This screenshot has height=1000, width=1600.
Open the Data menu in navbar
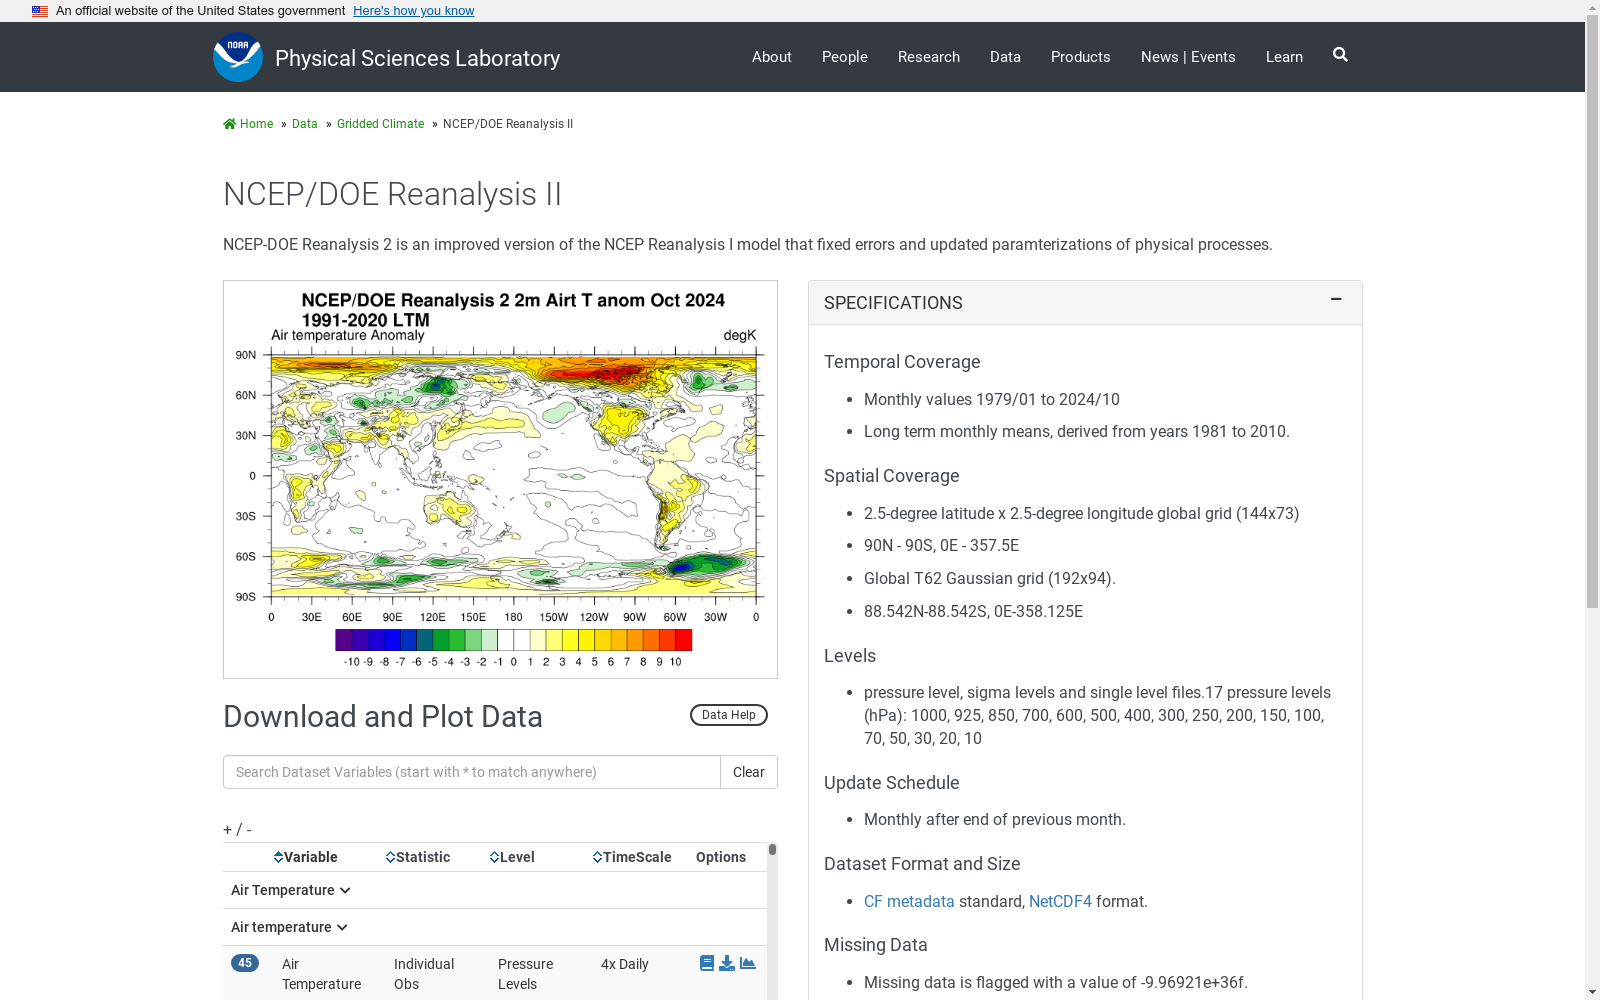pos(1005,57)
